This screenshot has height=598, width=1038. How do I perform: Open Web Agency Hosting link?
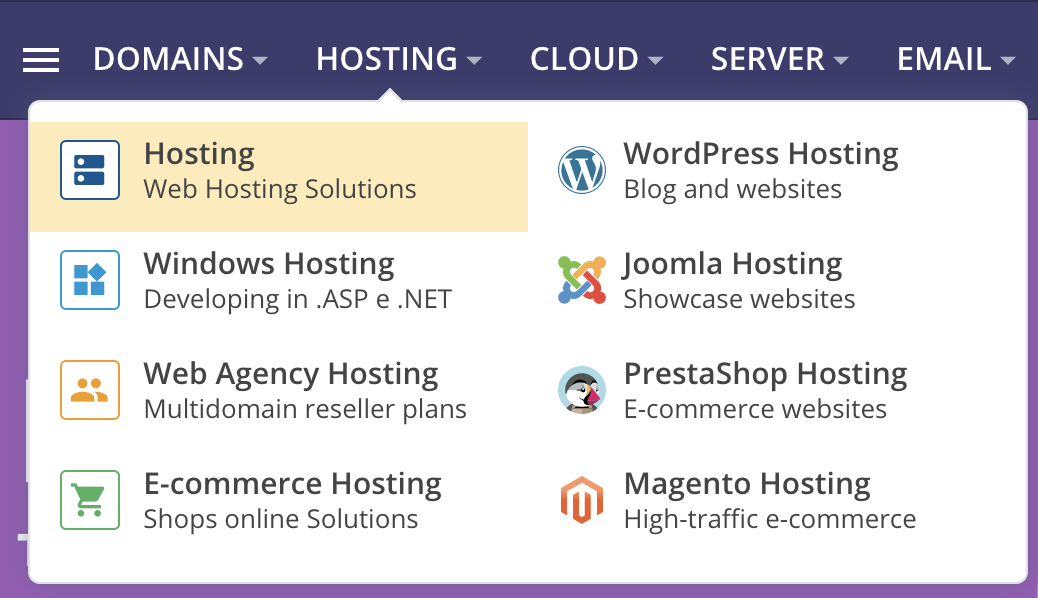click(291, 374)
